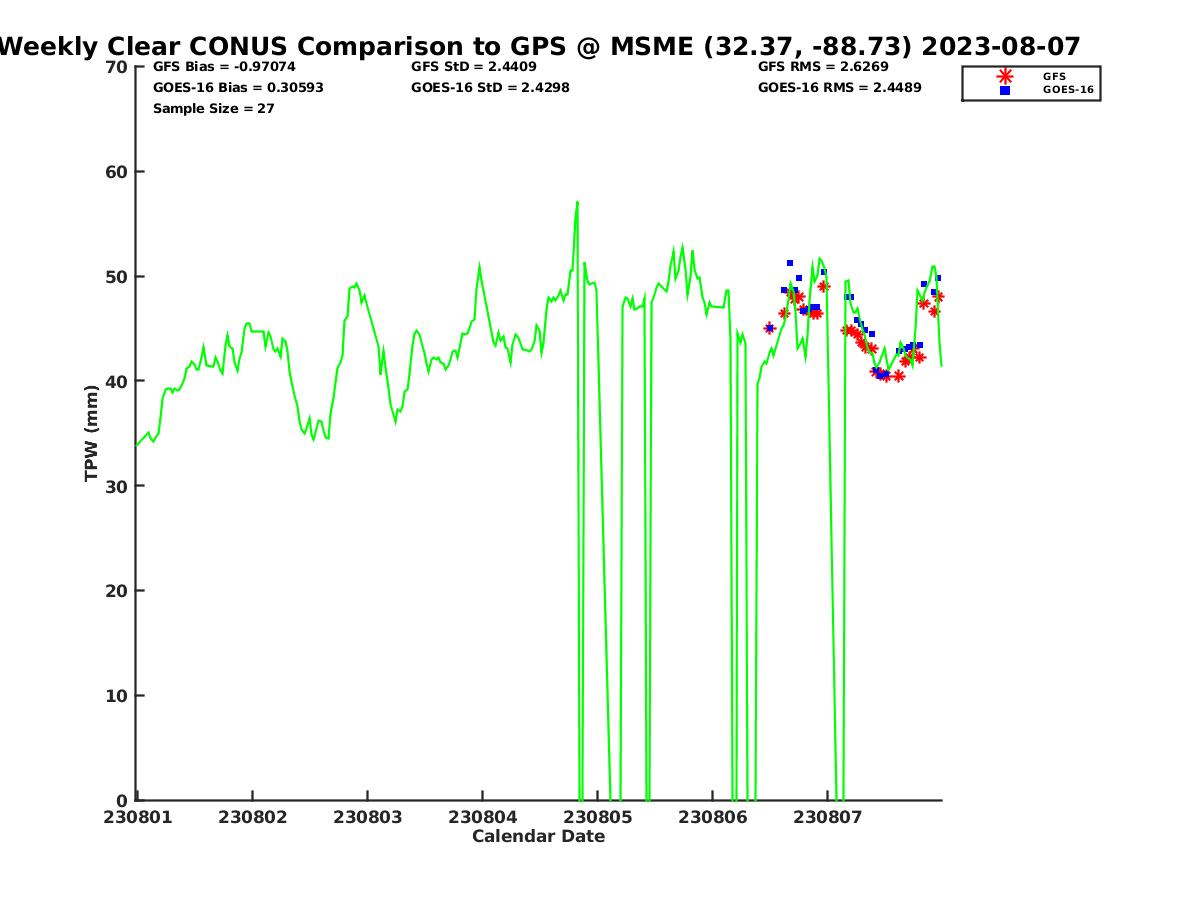
Task: Click the GOES-16 label in the legend
Action: 1068,90
